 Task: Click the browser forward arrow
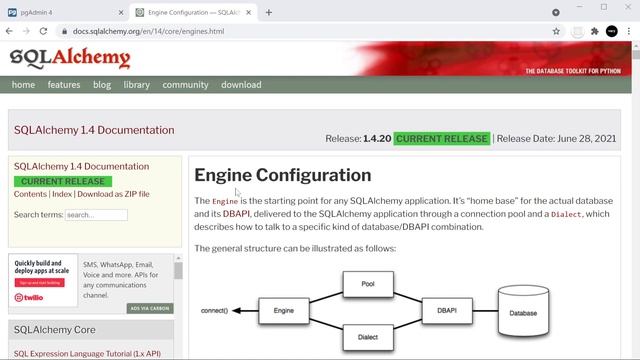tap(26, 31)
